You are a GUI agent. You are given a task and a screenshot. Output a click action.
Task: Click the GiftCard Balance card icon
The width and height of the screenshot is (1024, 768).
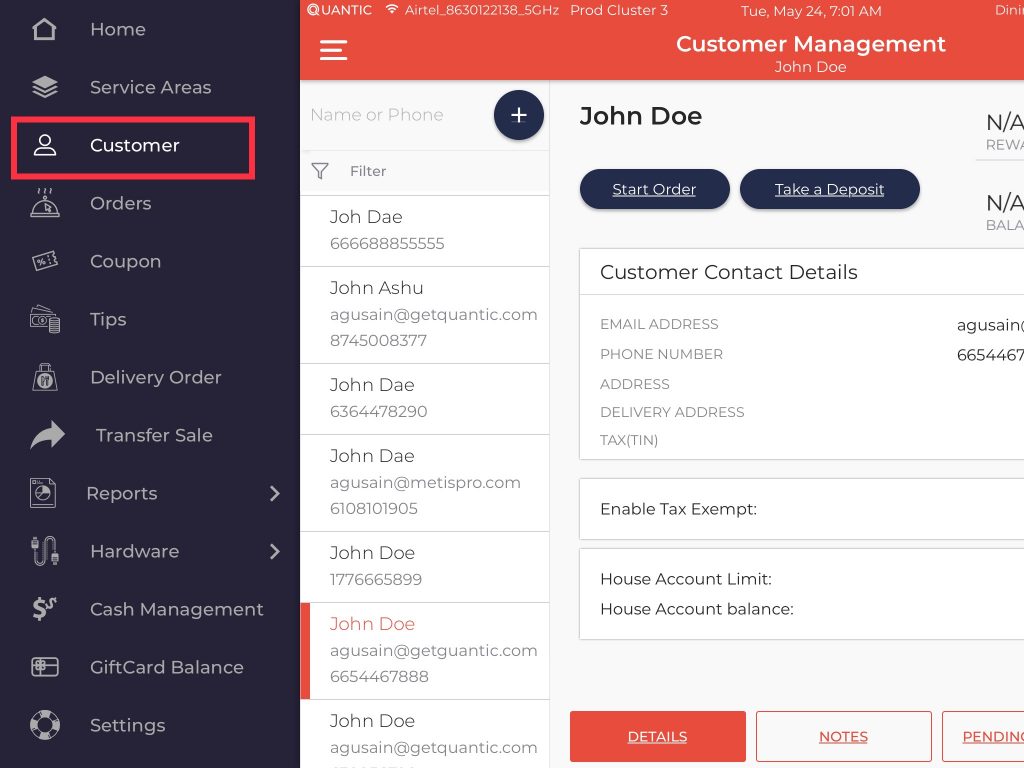click(45, 667)
